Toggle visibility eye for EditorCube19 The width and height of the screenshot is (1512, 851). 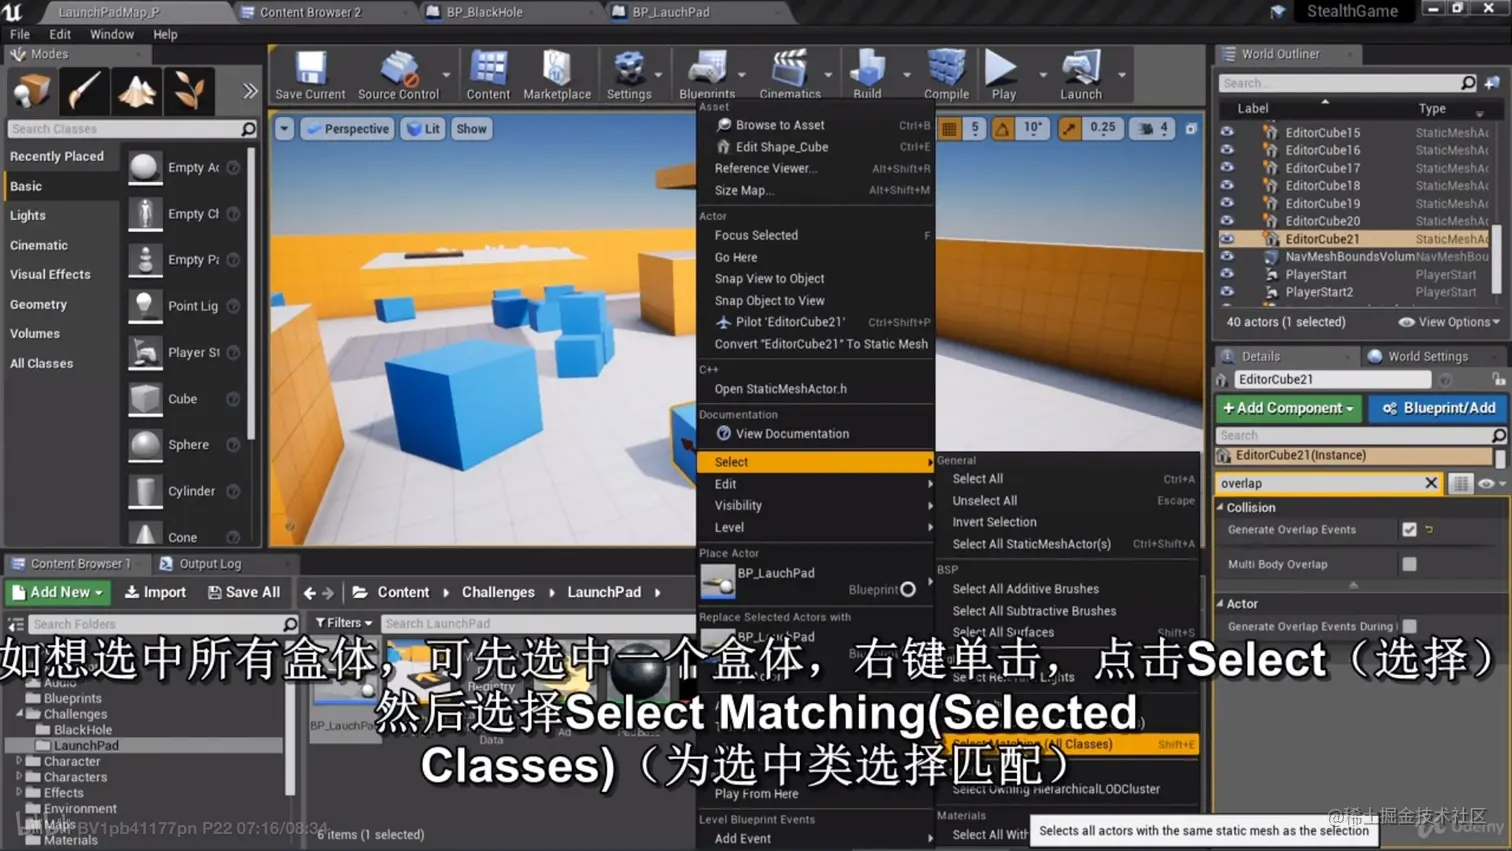coord(1227,203)
